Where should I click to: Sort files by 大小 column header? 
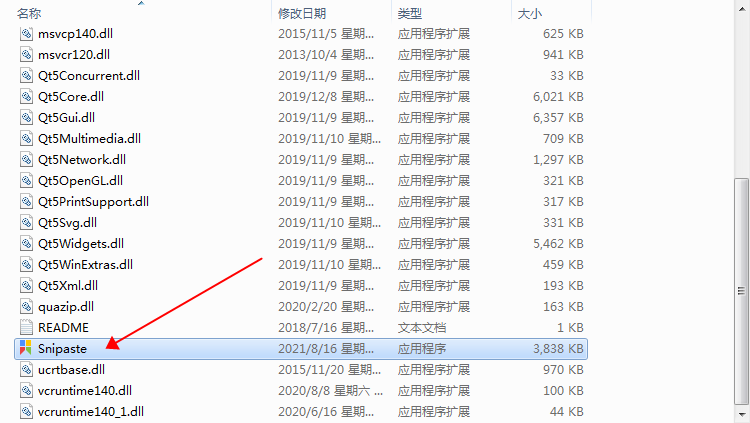[x=529, y=13]
